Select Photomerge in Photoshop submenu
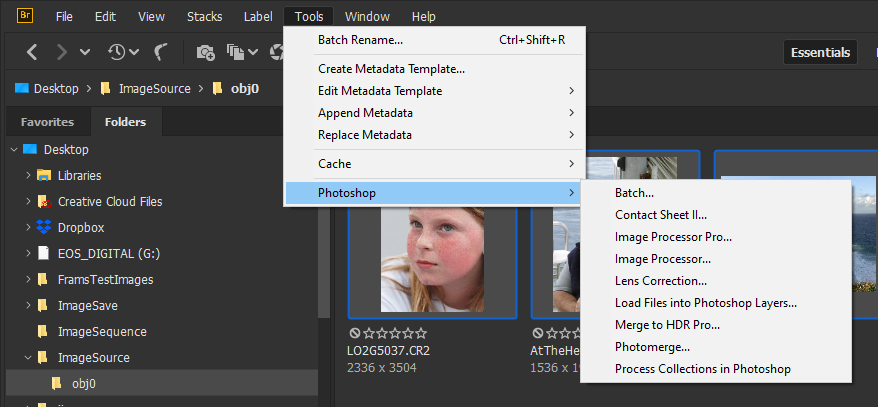 tap(652, 347)
